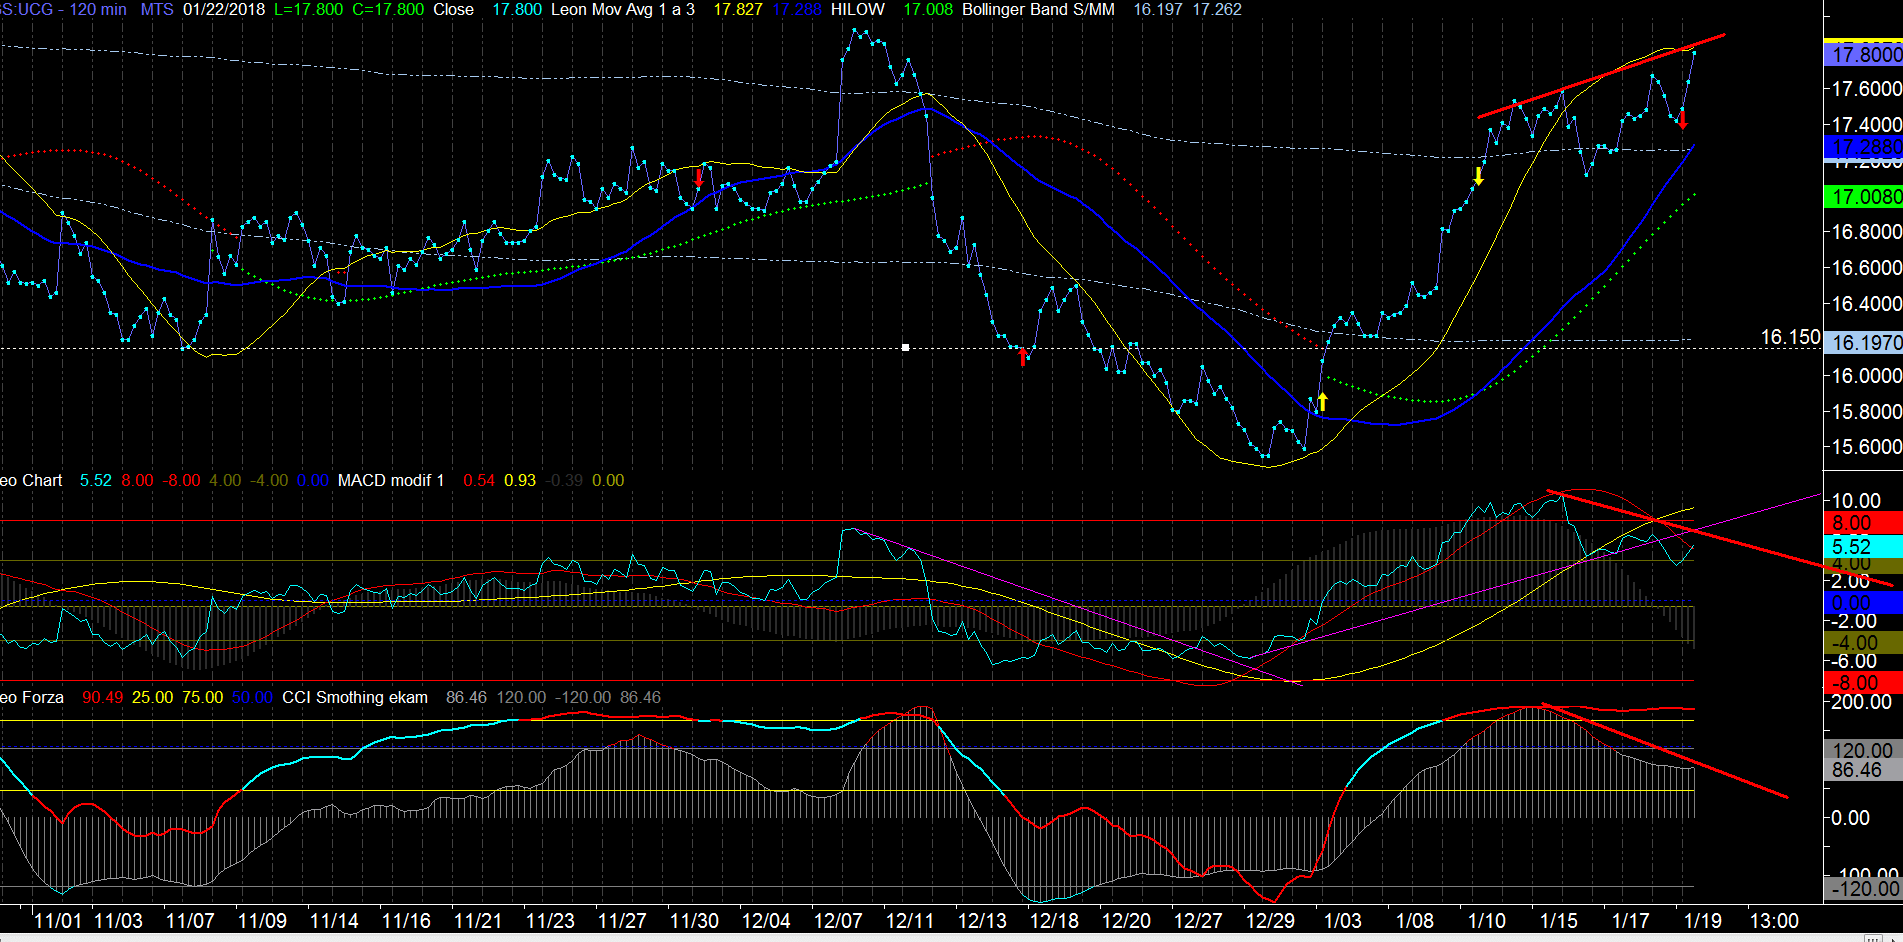The height and width of the screenshot is (942, 1903).
Task: Click the red 8.00 axis tag
Action: (1863, 523)
